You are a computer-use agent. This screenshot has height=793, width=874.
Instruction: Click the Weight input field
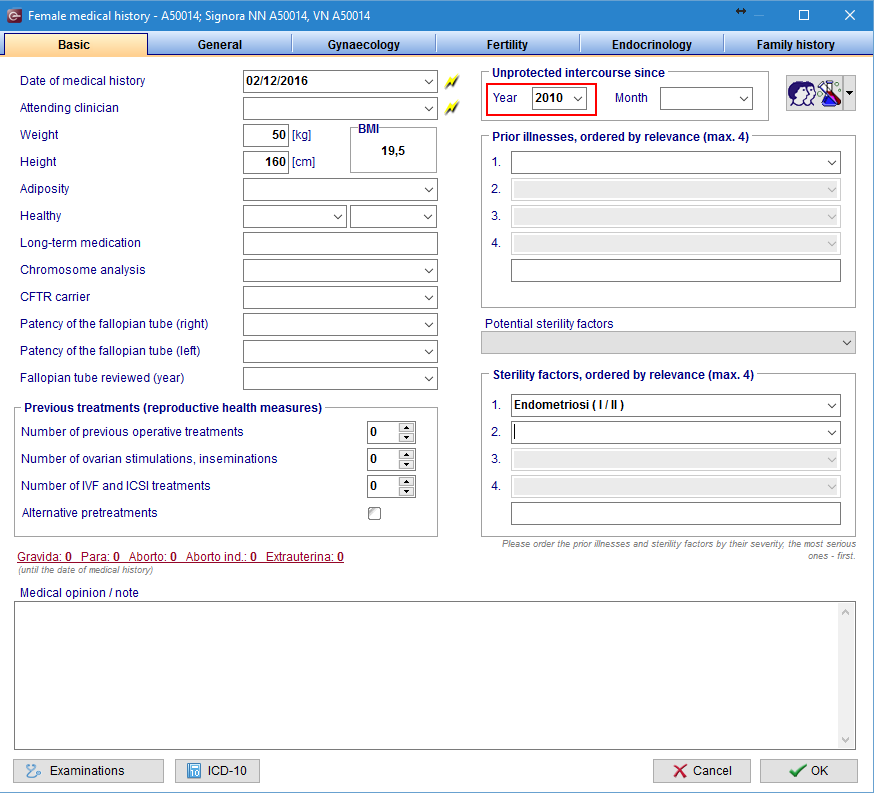[266, 135]
